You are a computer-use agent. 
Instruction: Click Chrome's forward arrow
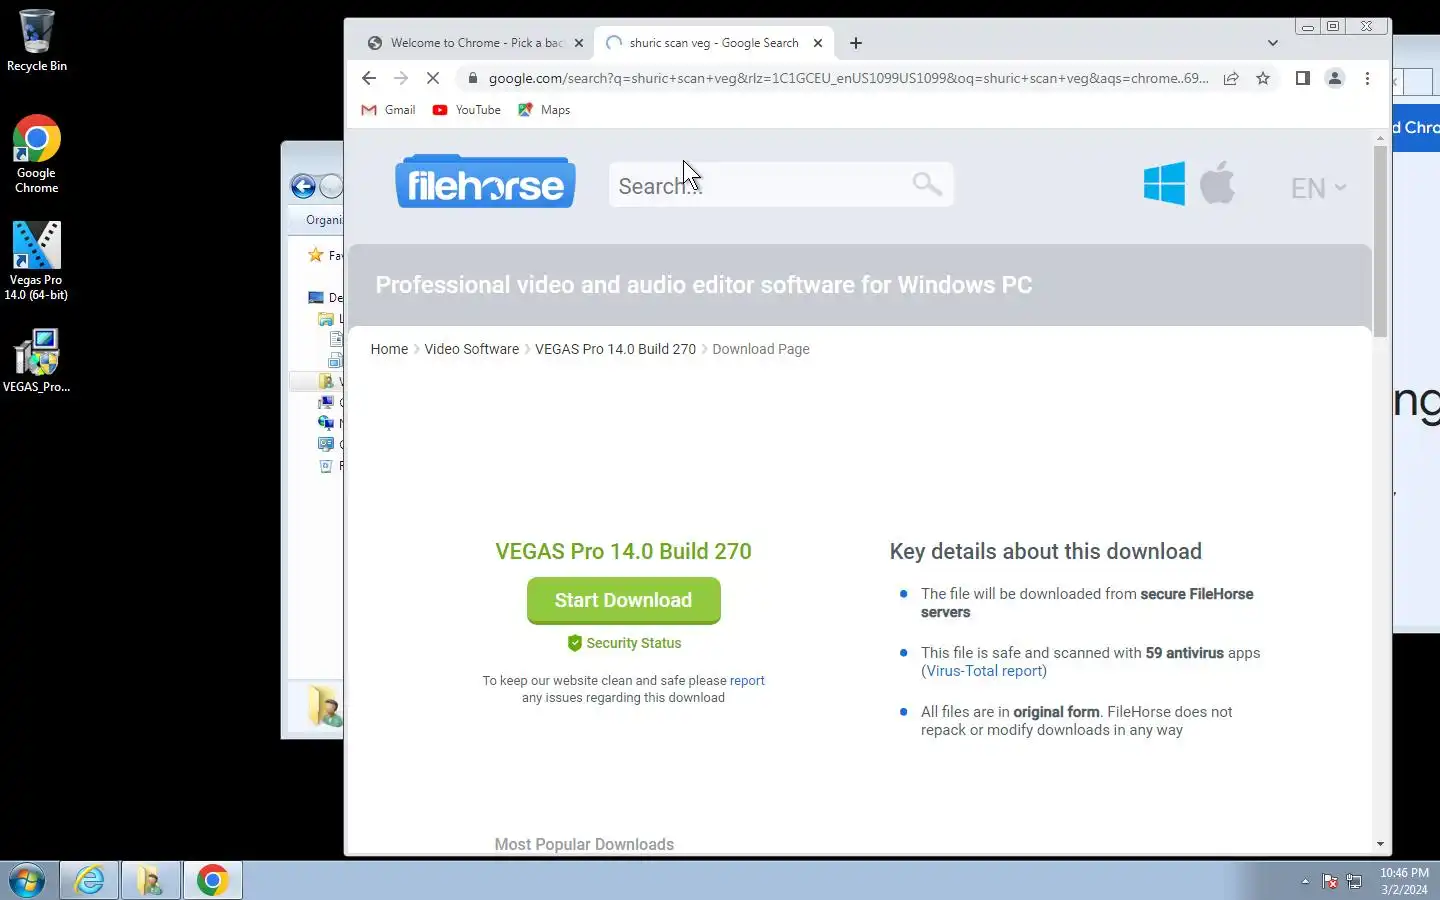click(x=401, y=78)
